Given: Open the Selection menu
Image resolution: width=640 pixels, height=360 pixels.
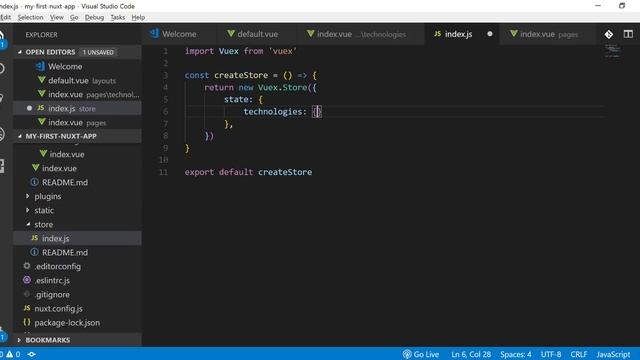Looking at the screenshot, I should pos(30,17).
